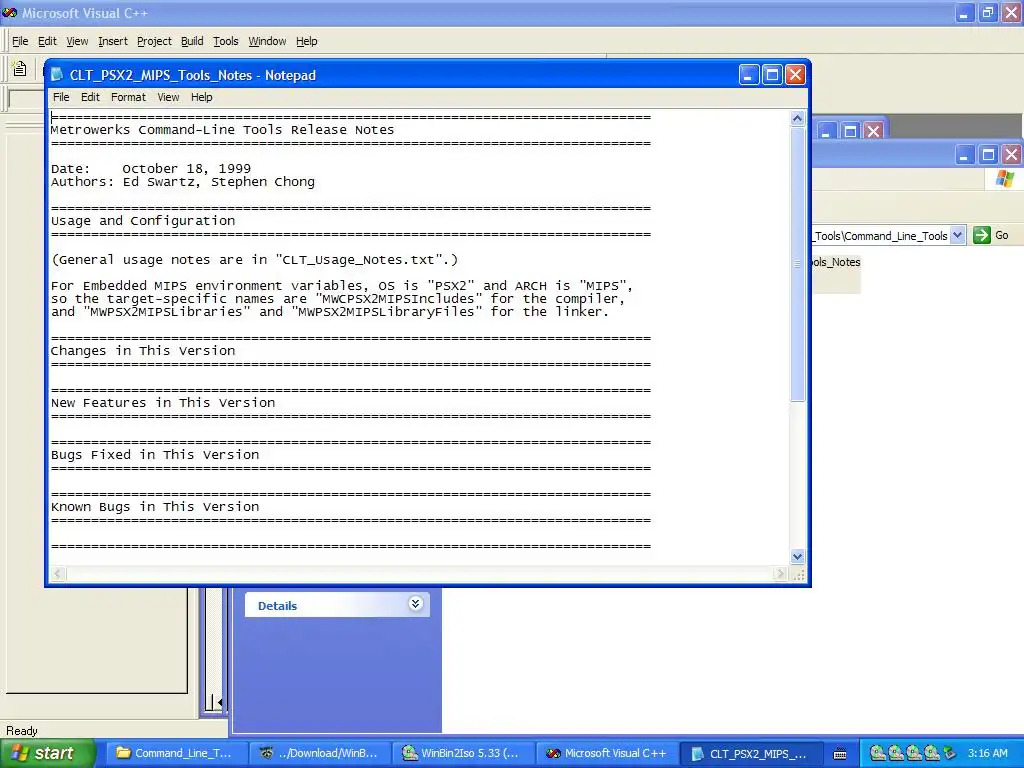Switch to WinBin2Iso 5.33 taskbar button
The height and width of the screenshot is (768, 1024).
point(463,754)
